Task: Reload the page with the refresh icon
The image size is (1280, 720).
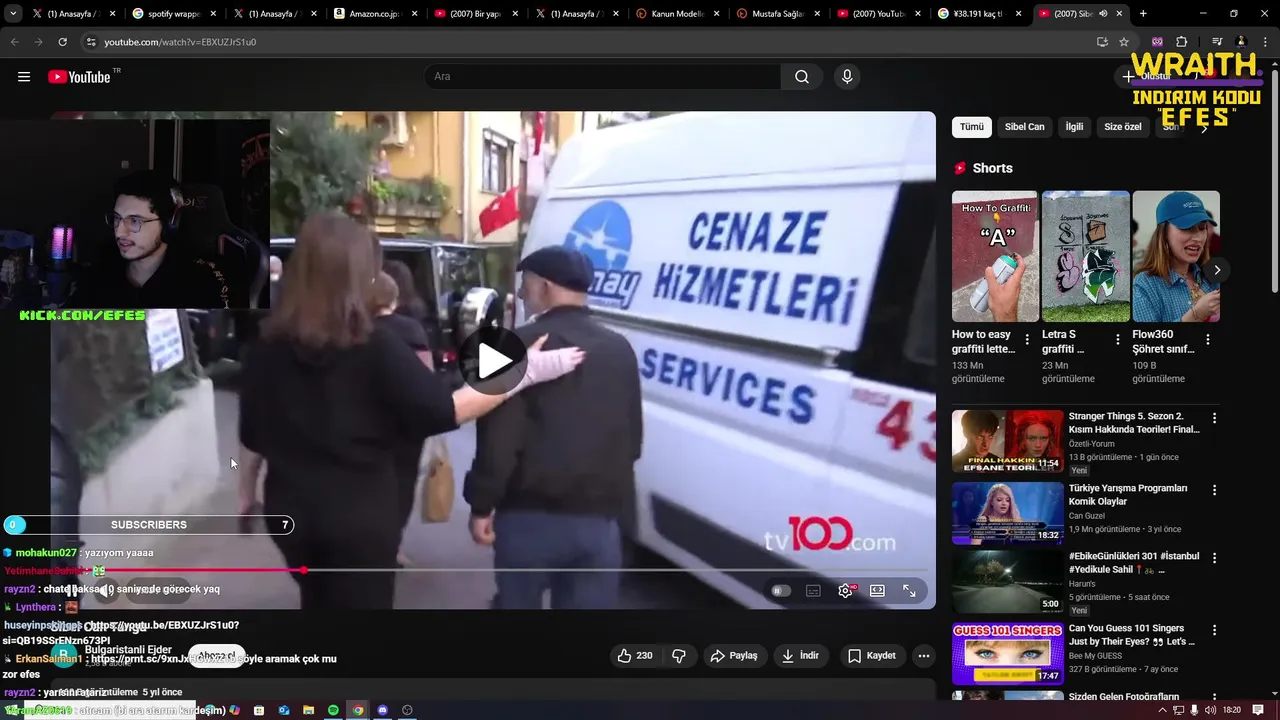Action: click(62, 42)
